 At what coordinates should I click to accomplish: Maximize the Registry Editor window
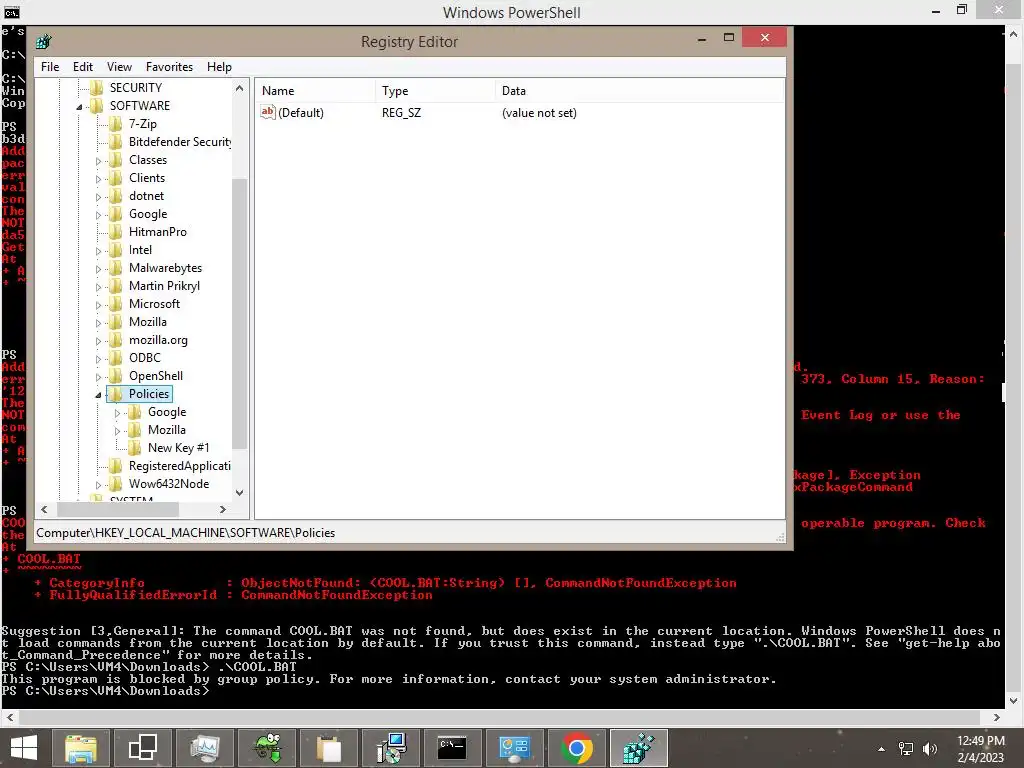point(729,38)
